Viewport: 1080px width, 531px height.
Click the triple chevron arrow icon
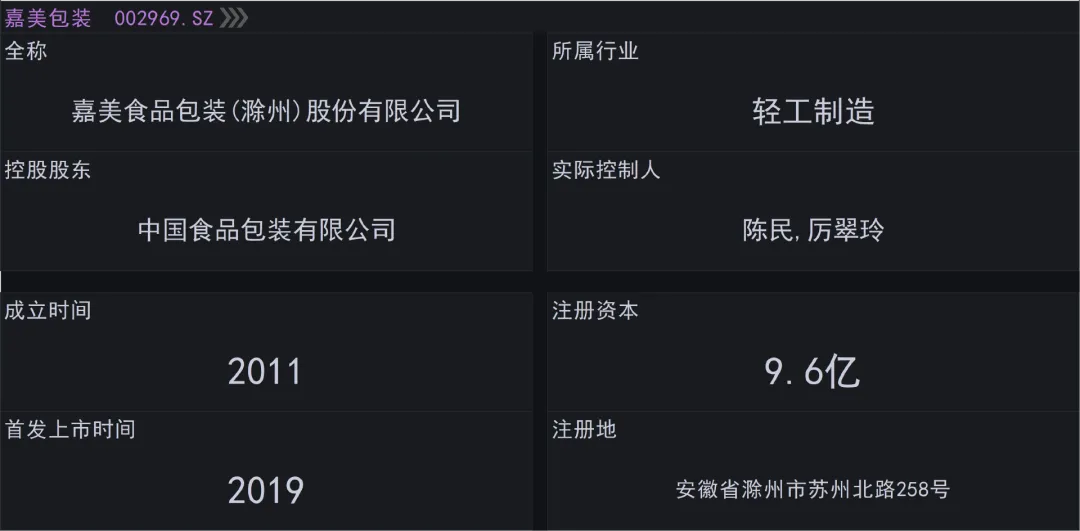click(233, 19)
